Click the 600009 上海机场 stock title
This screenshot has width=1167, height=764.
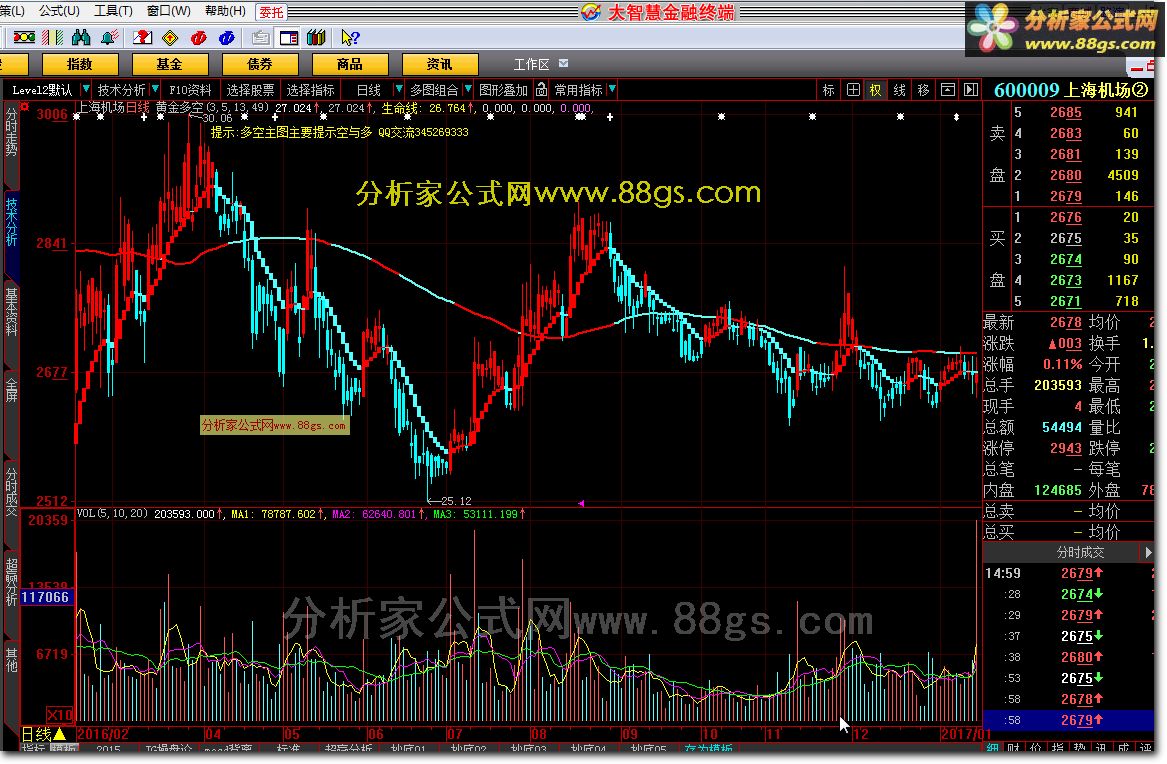click(x=1071, y=90)
